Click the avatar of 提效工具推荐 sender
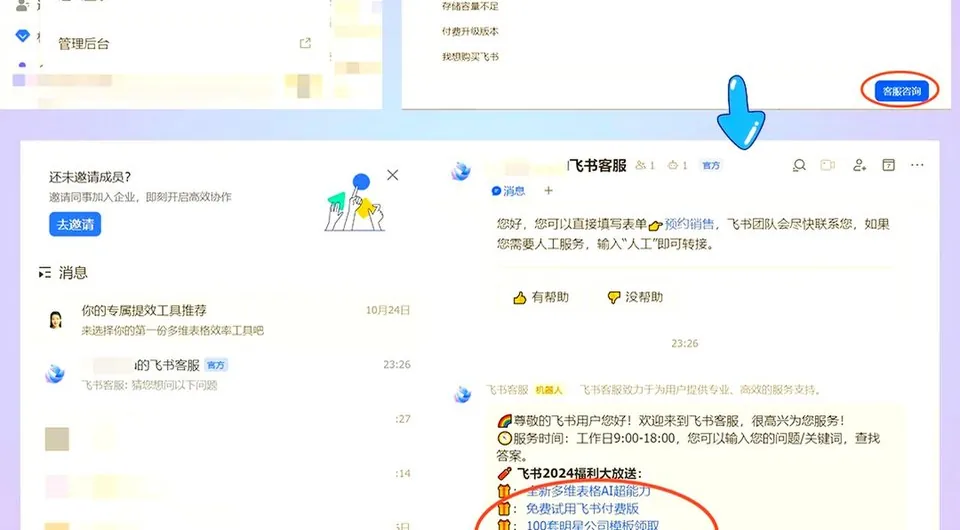 pos(56,319)
